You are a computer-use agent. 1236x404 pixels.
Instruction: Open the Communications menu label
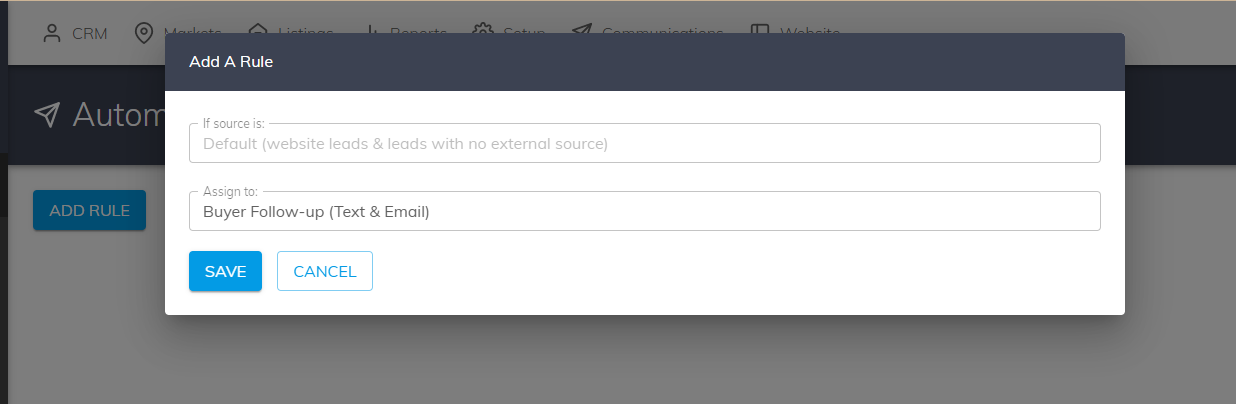(662, 31)
